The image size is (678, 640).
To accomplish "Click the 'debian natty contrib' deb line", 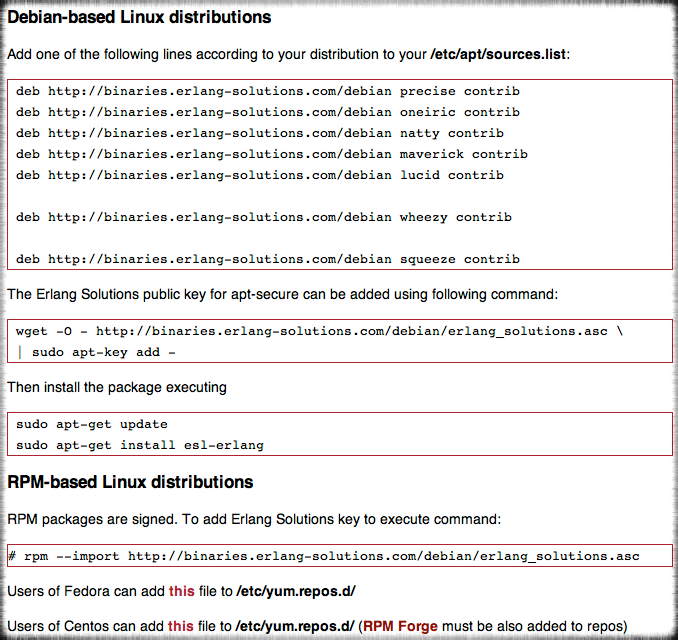I will [260, 133].
